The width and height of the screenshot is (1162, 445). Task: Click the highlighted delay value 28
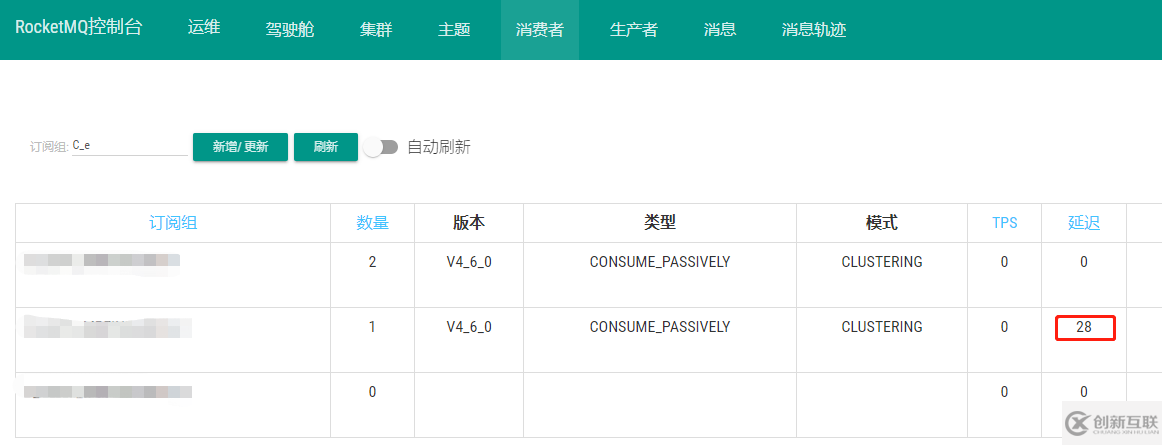tap(1085, 328)
